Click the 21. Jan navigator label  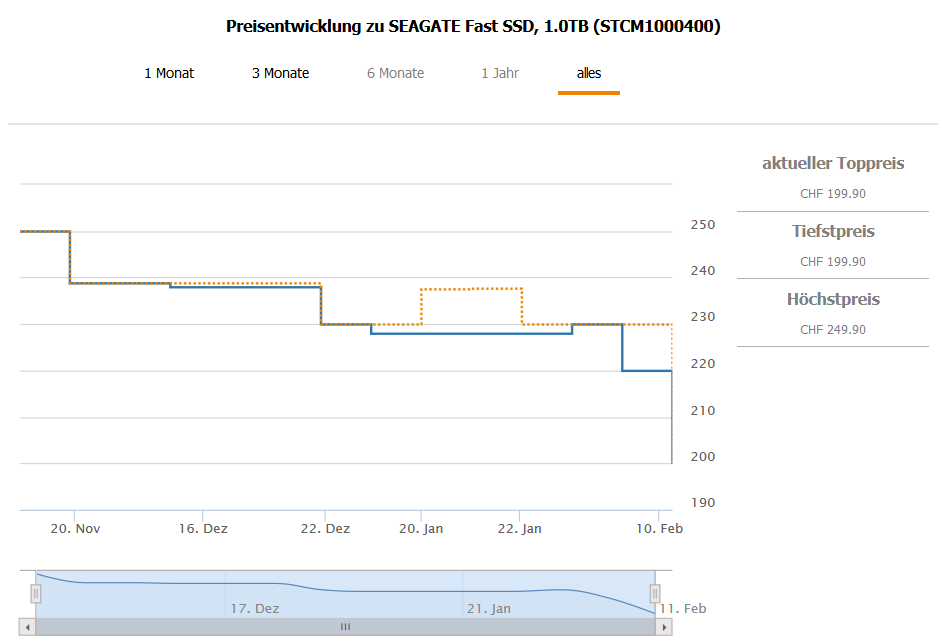click(488, 608)
